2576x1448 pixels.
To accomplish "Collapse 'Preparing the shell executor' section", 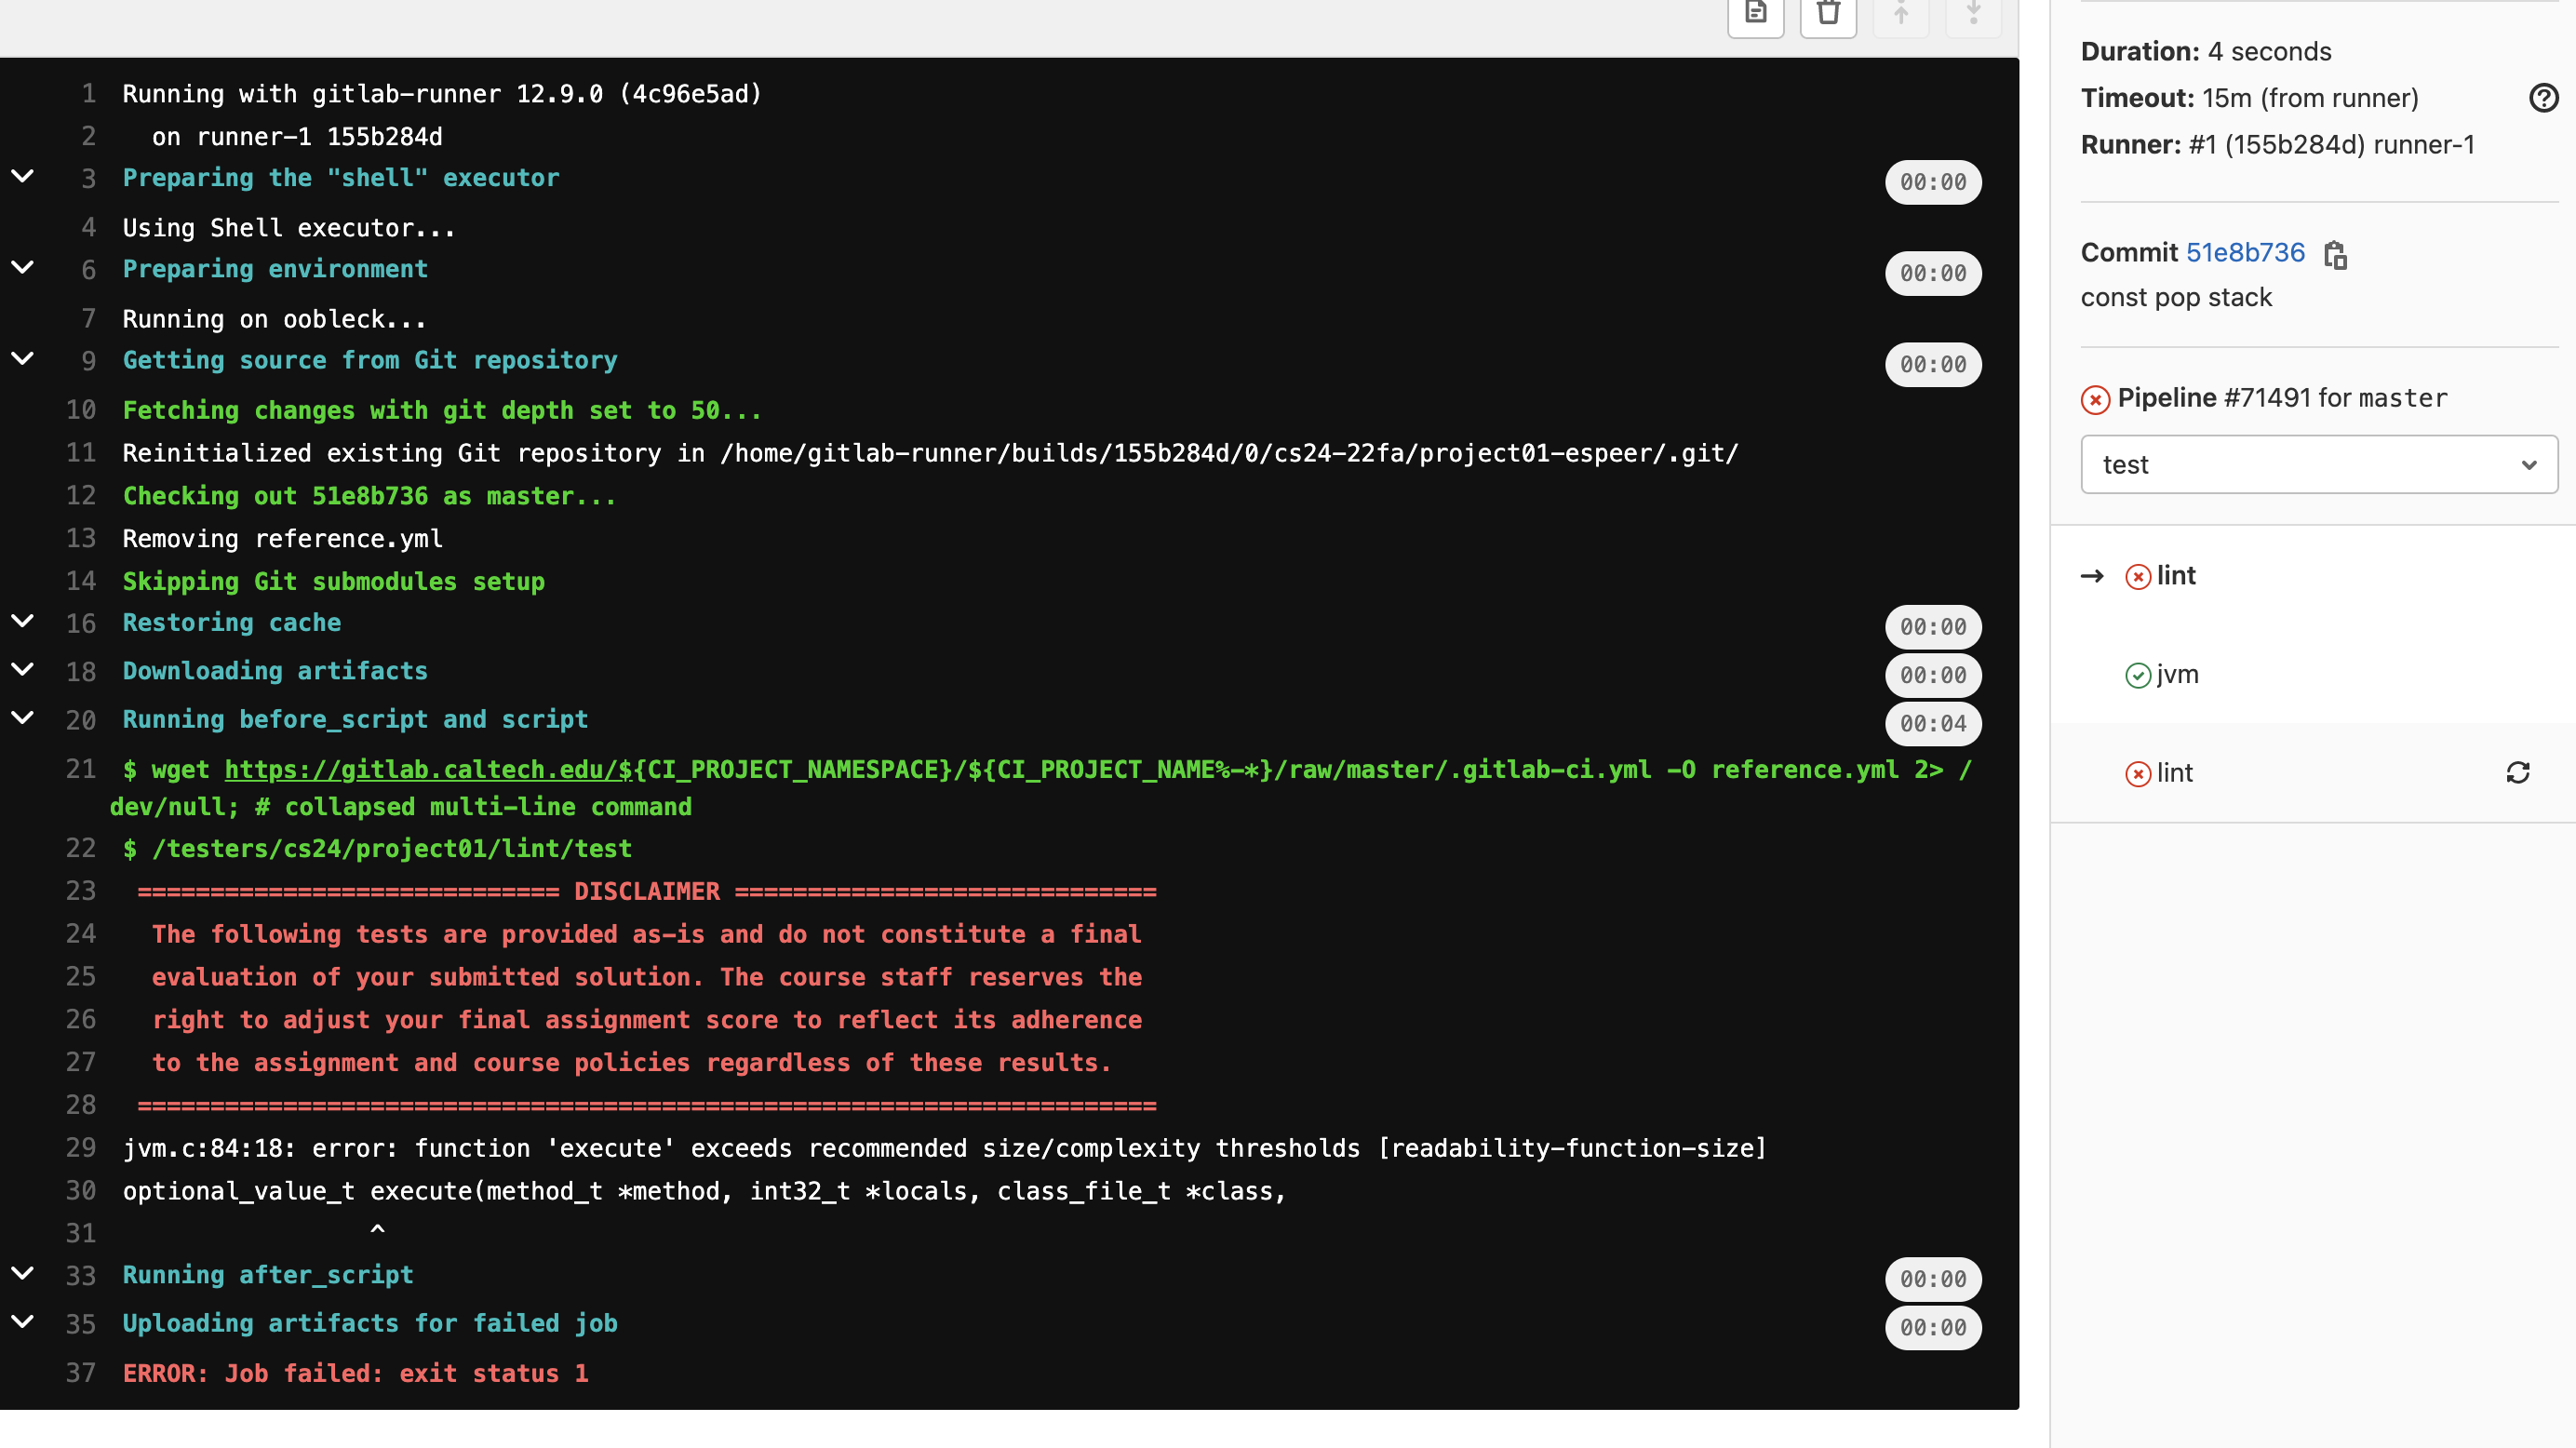I will 22,177.
